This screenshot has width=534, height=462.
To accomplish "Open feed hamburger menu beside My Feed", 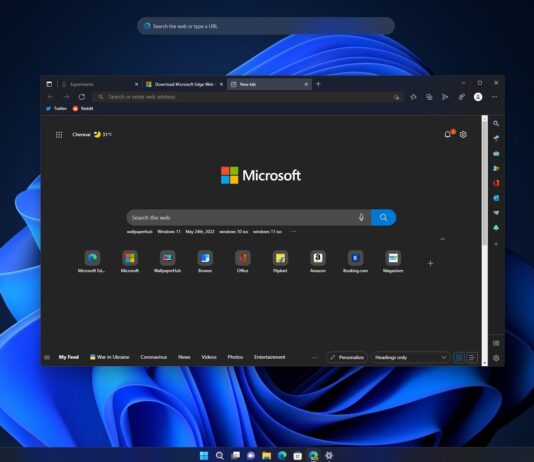I will pyautogui.click(x=47, y=357).
